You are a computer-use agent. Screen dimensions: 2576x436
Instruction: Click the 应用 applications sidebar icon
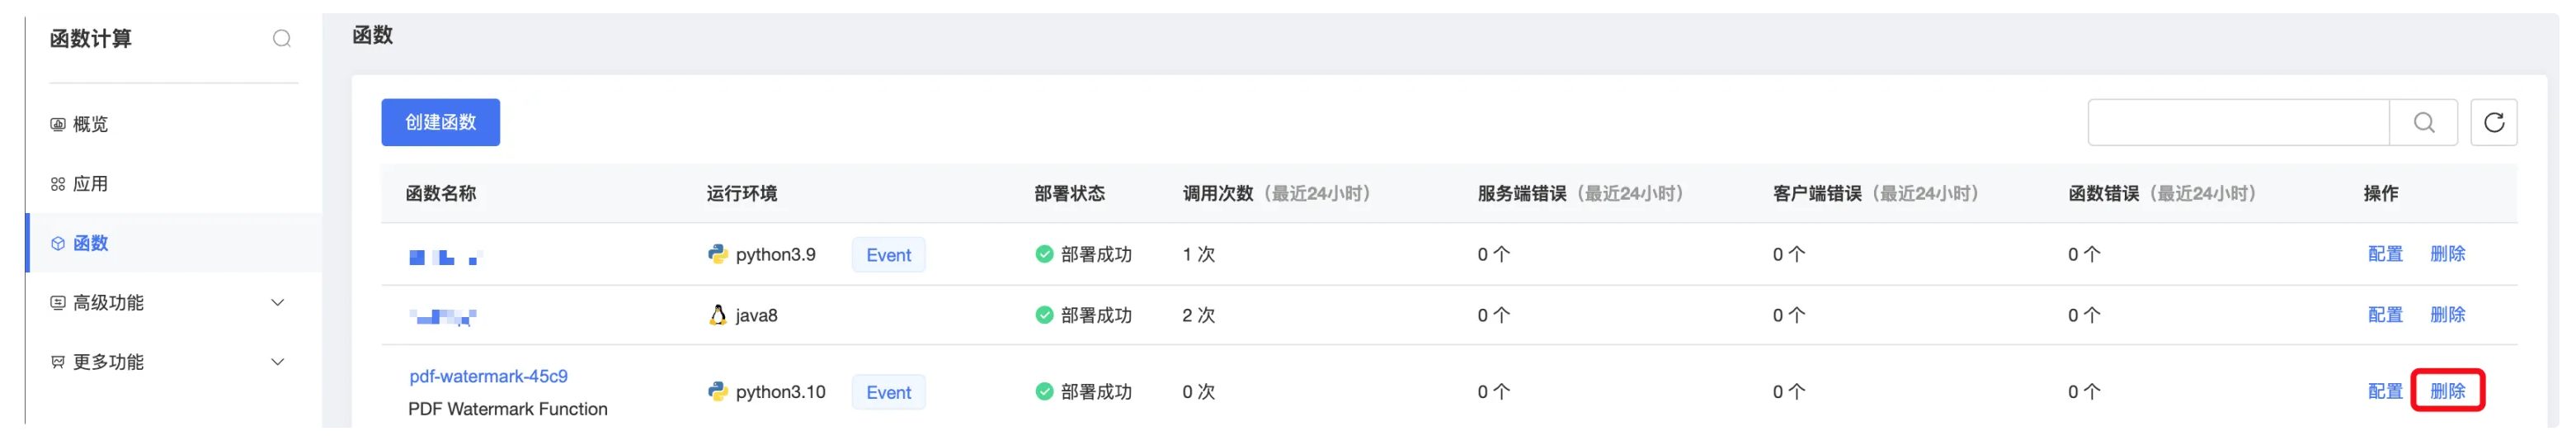[58, 184]
